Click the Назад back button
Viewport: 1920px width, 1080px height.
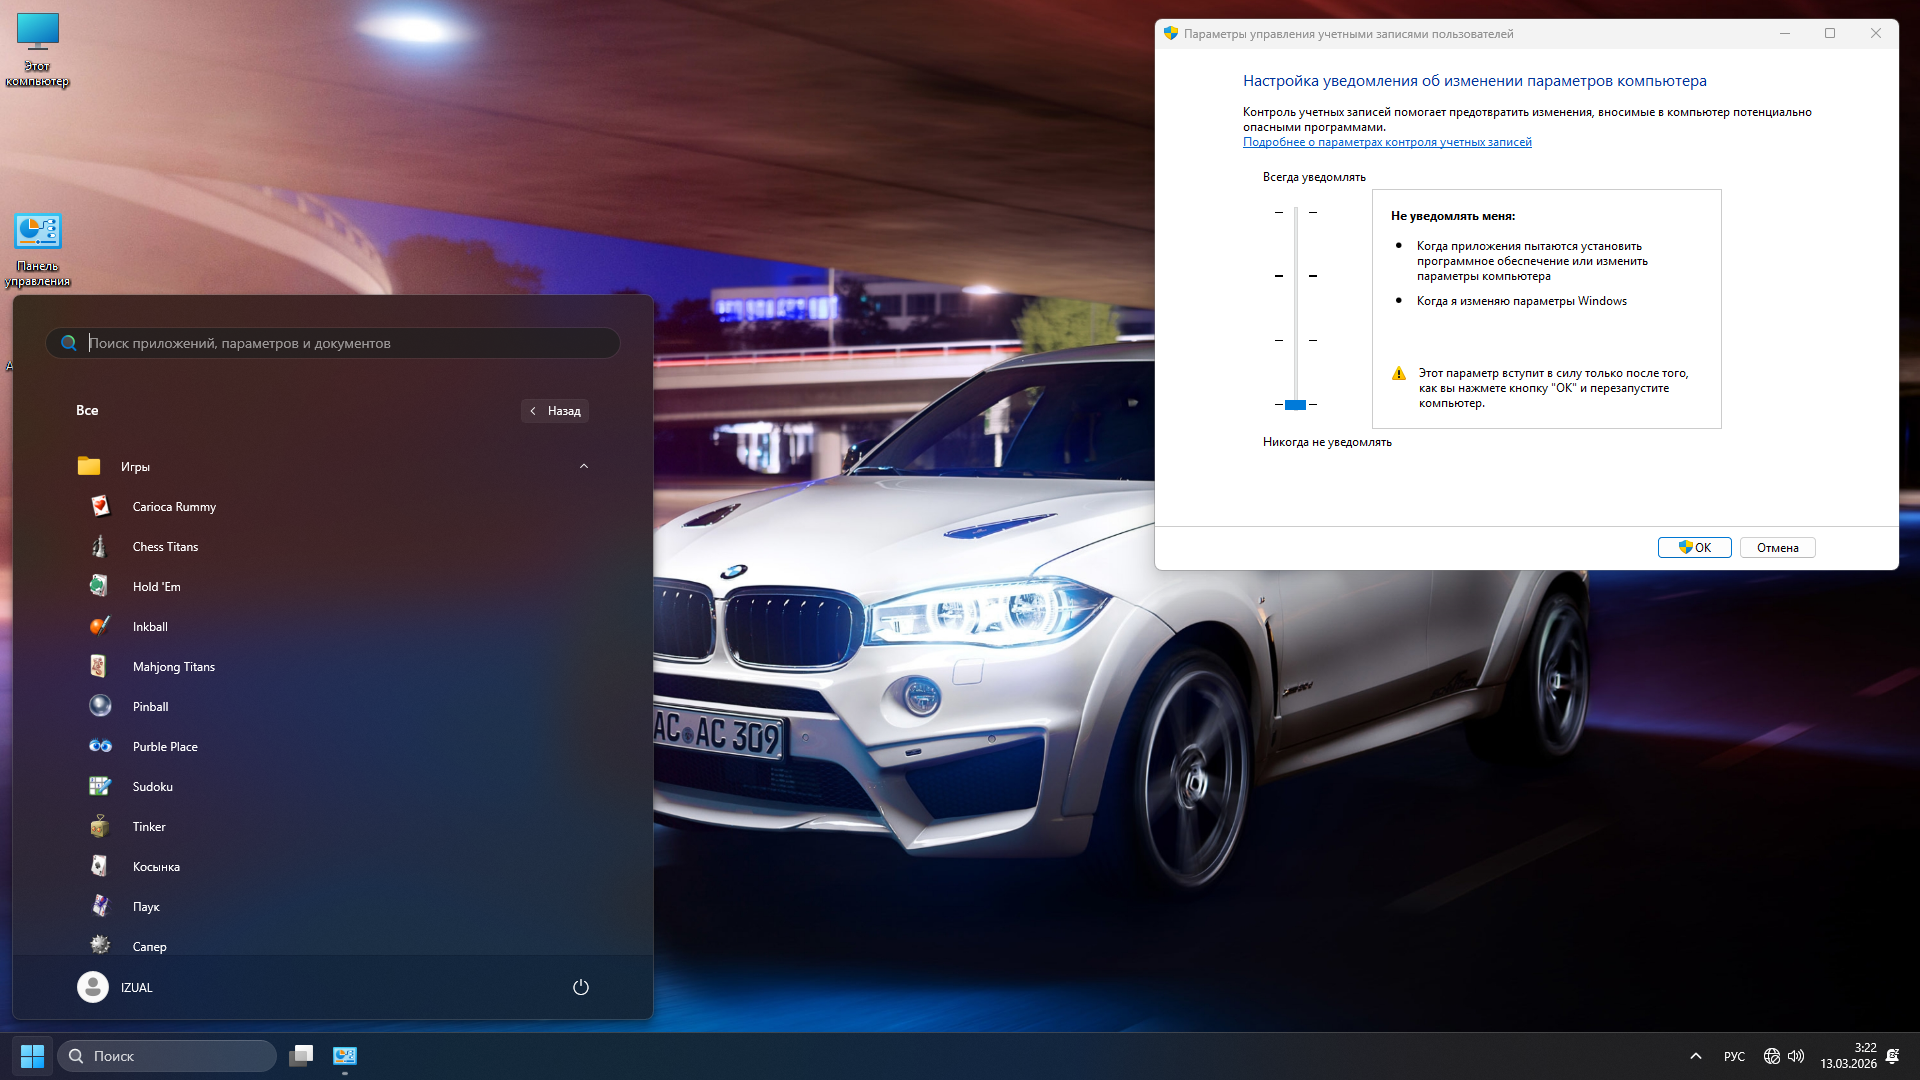[x=555, y=411]
